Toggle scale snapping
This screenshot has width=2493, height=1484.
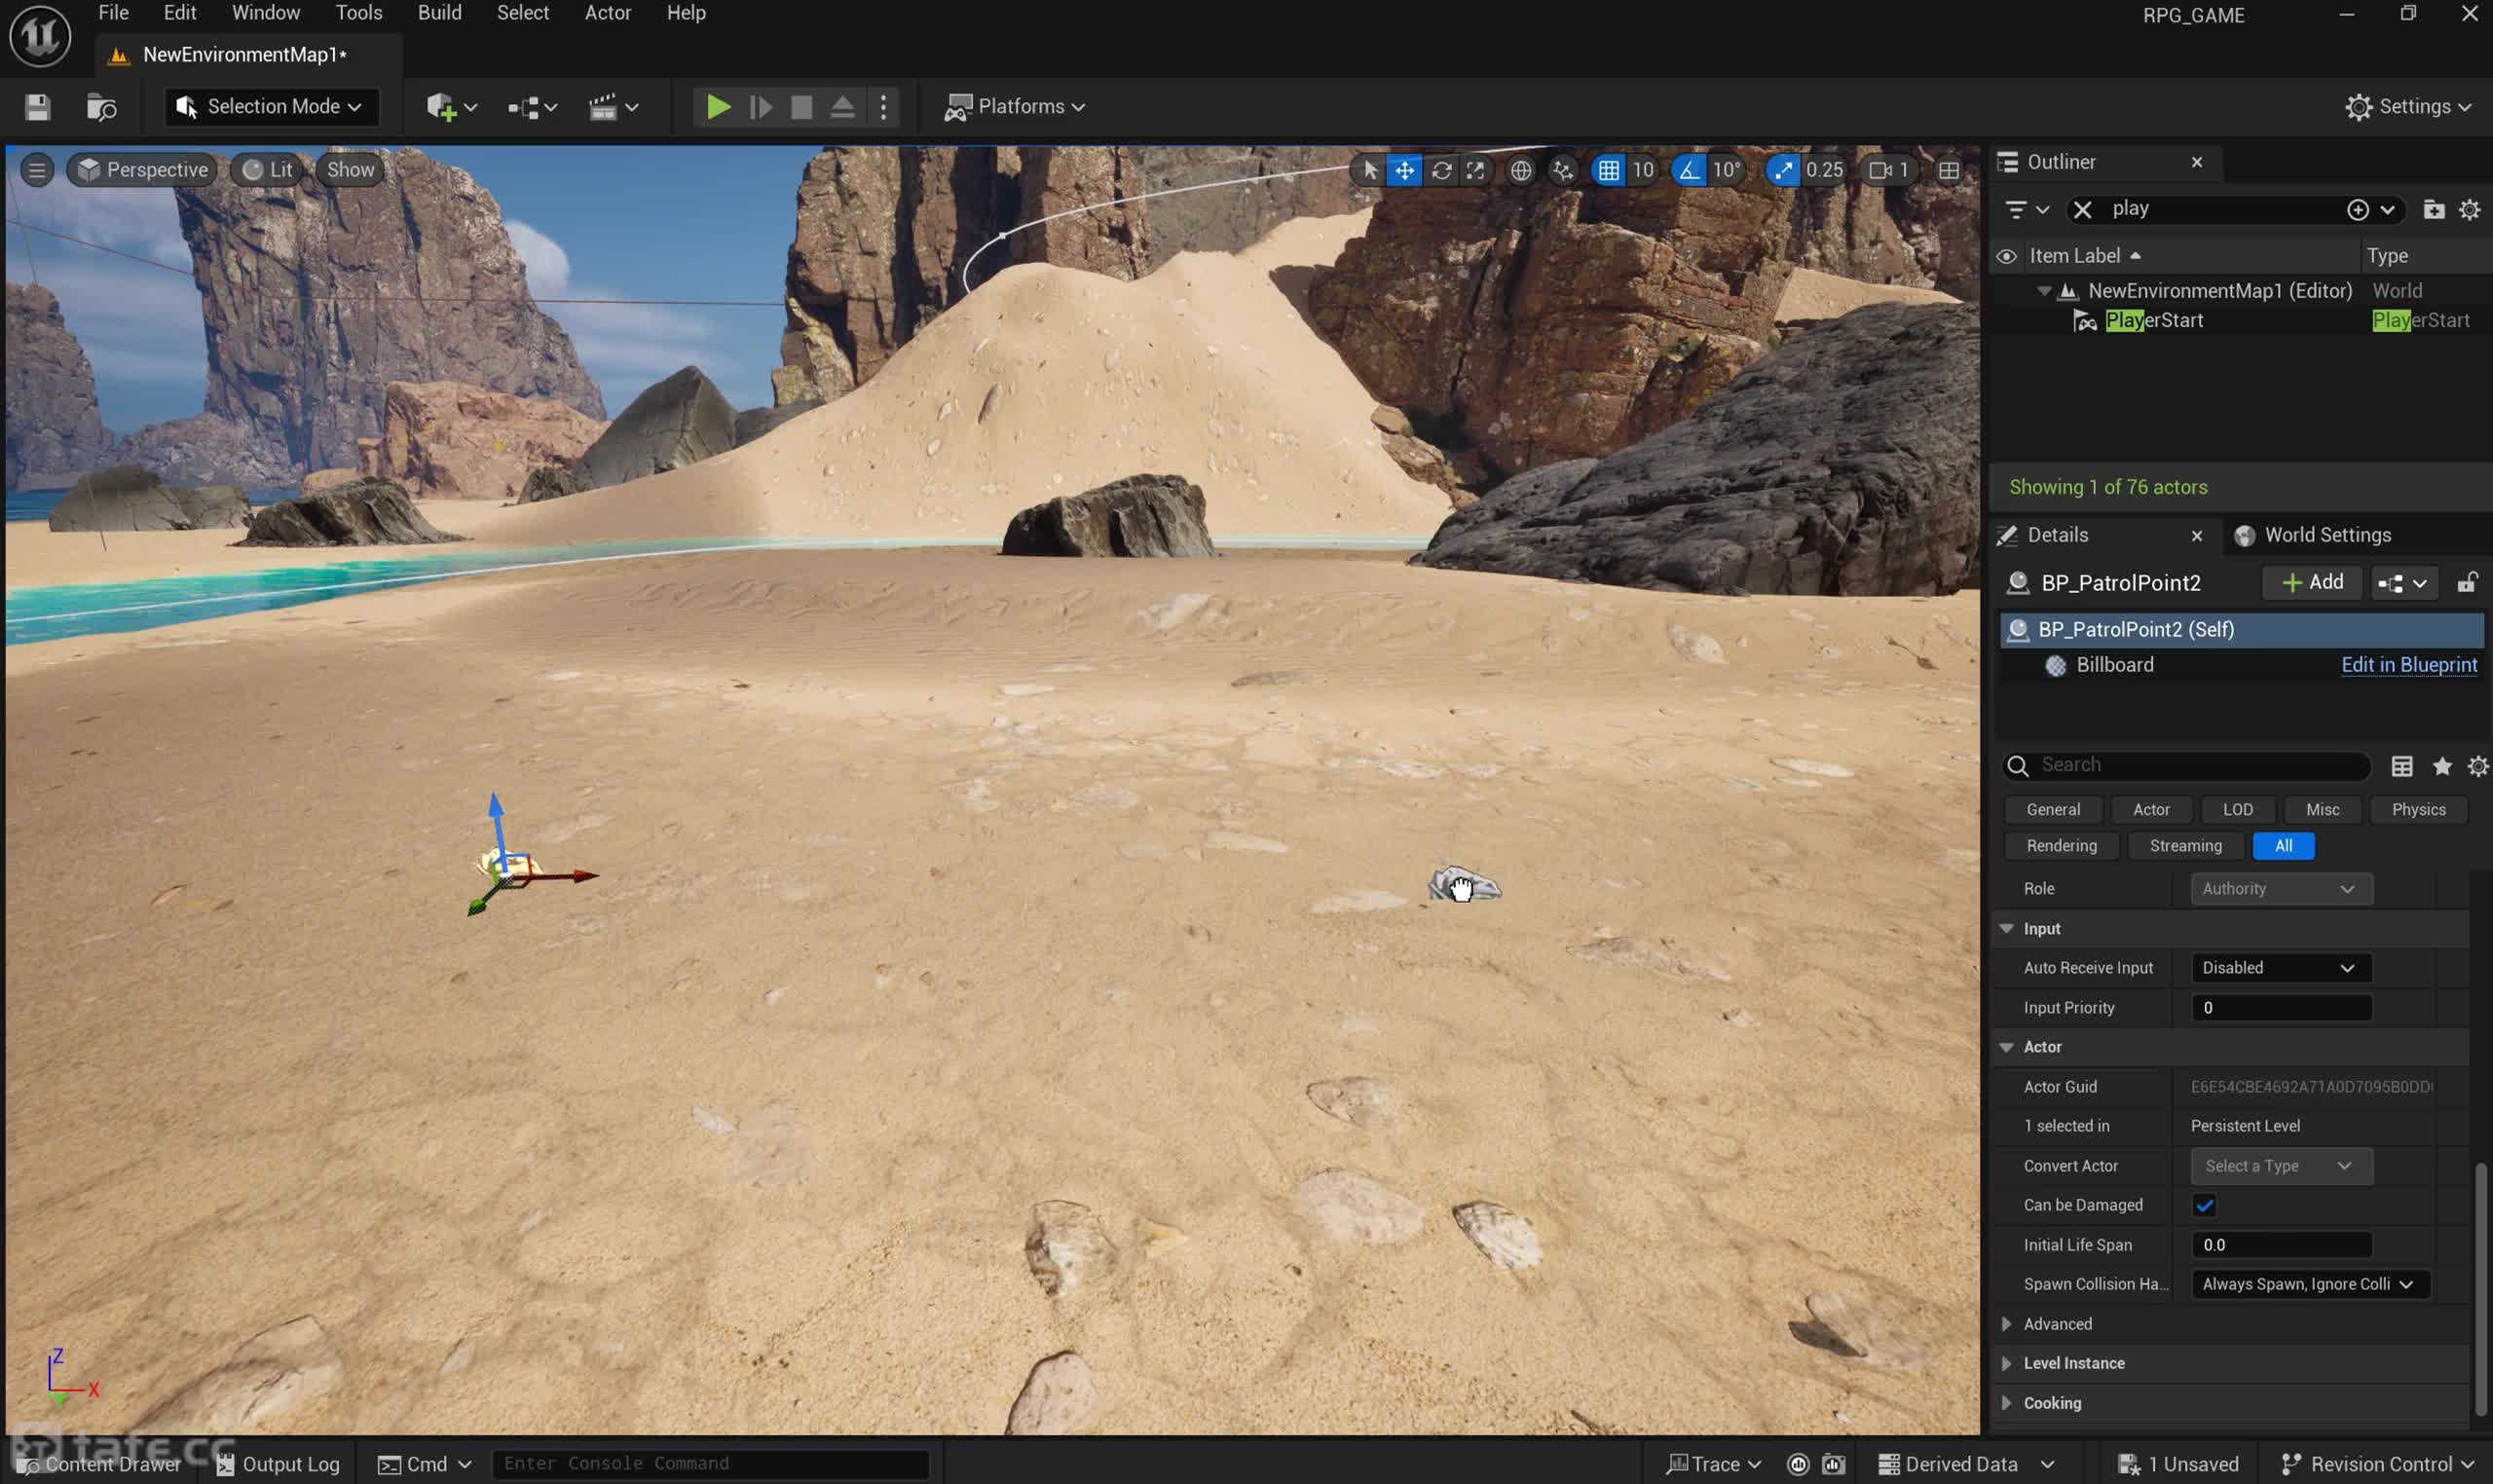click(1783, 170)
